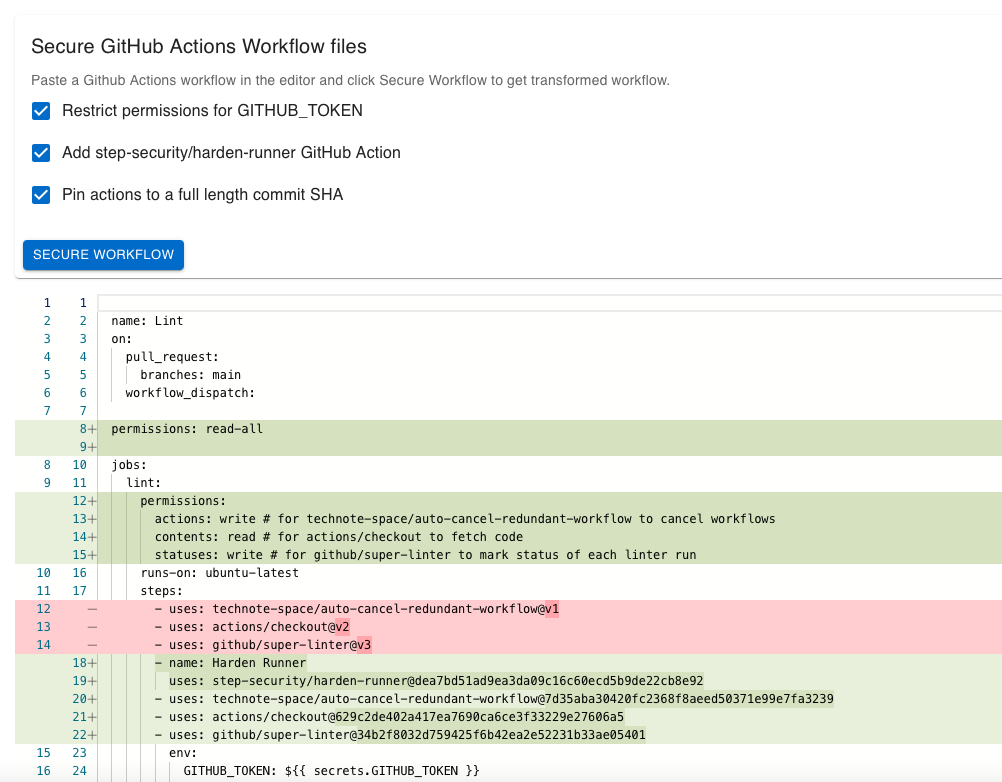Click the minus marker on removed line 13
Image resolution: width=1002 pixels, height=782 pixels.
point(93,627)
